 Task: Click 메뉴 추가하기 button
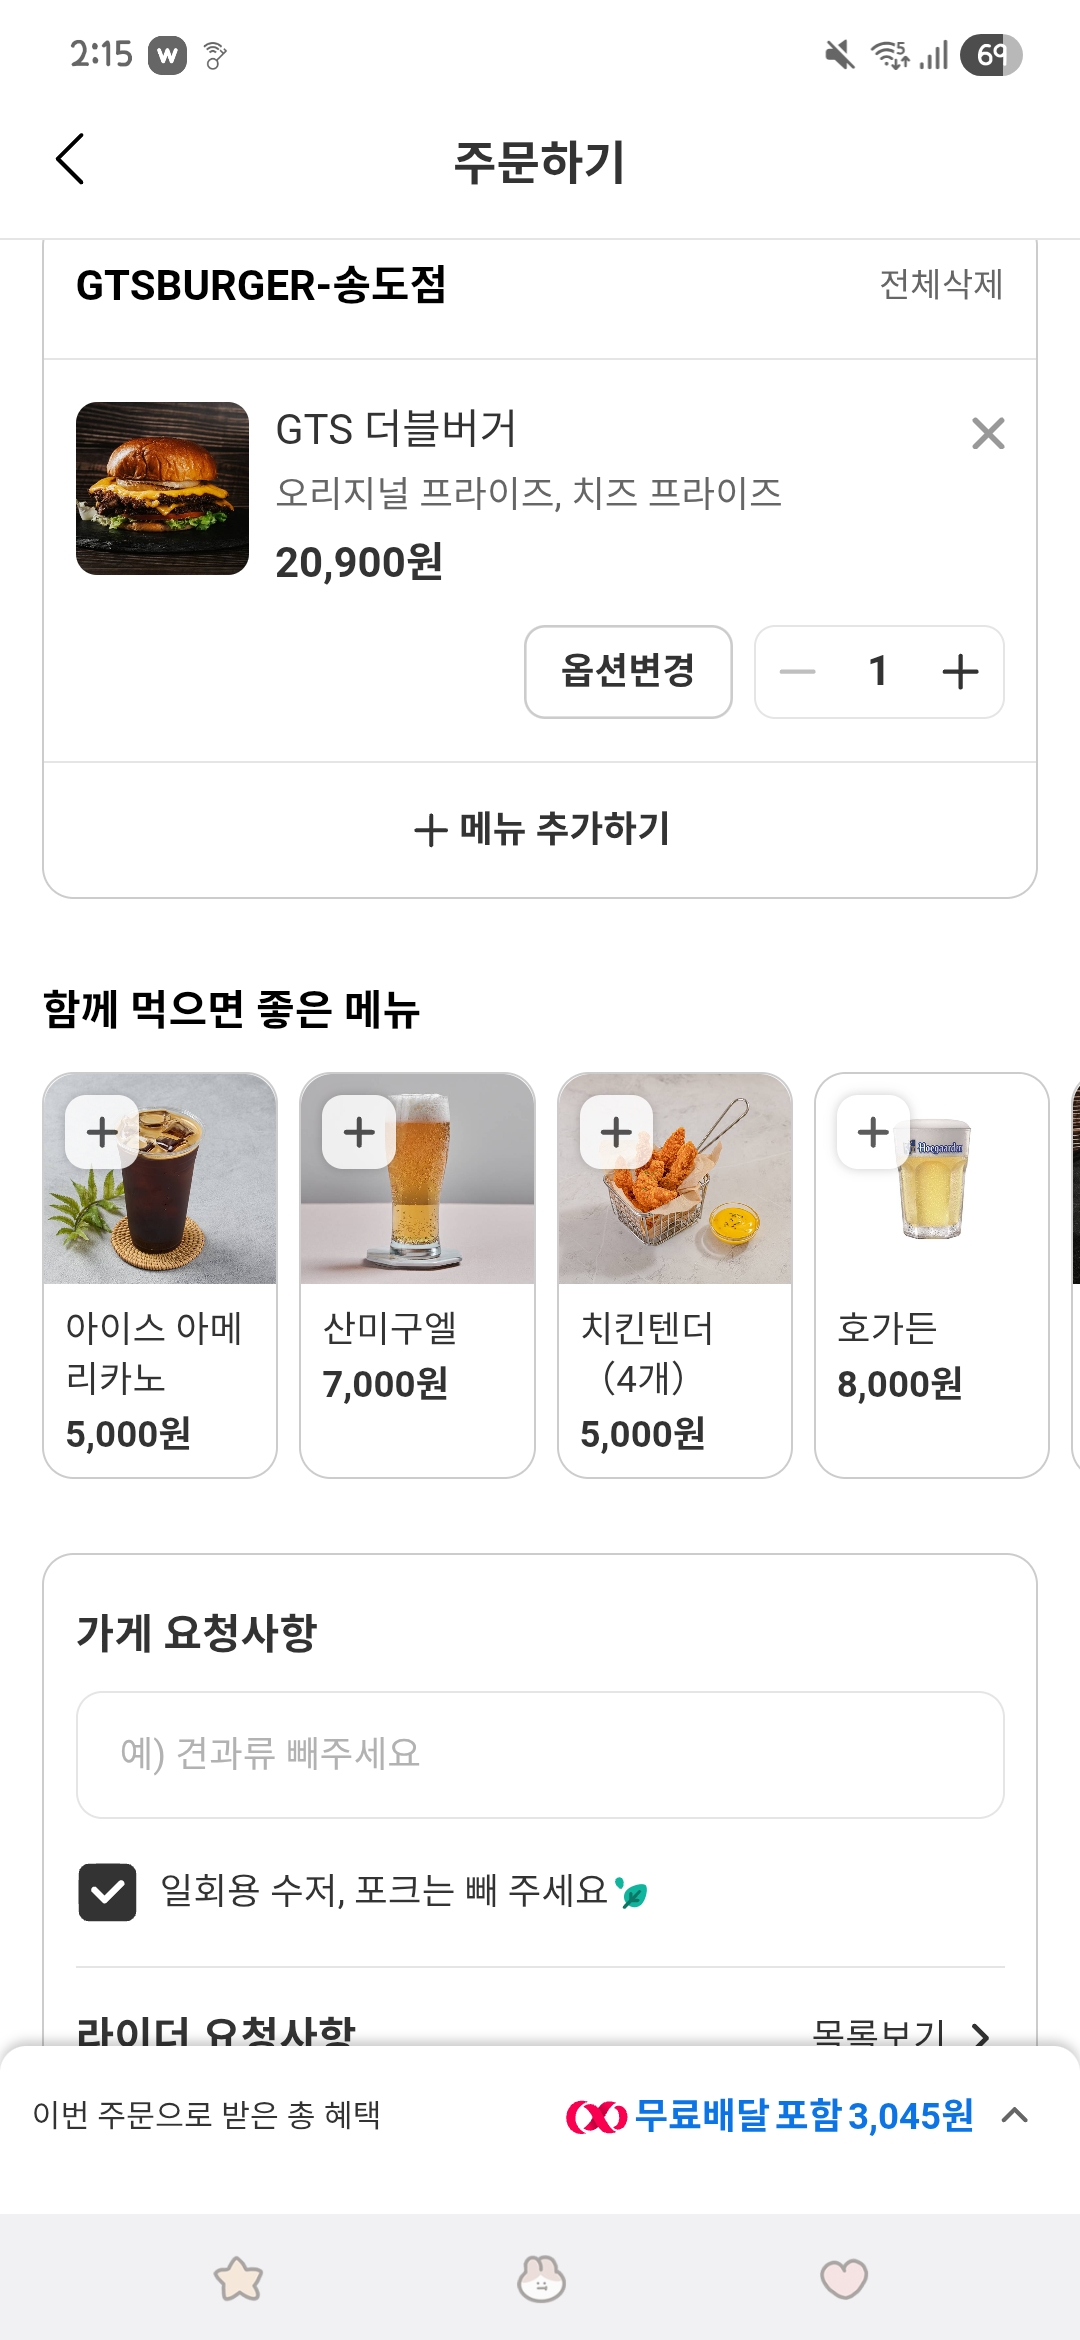coord(540,829)
